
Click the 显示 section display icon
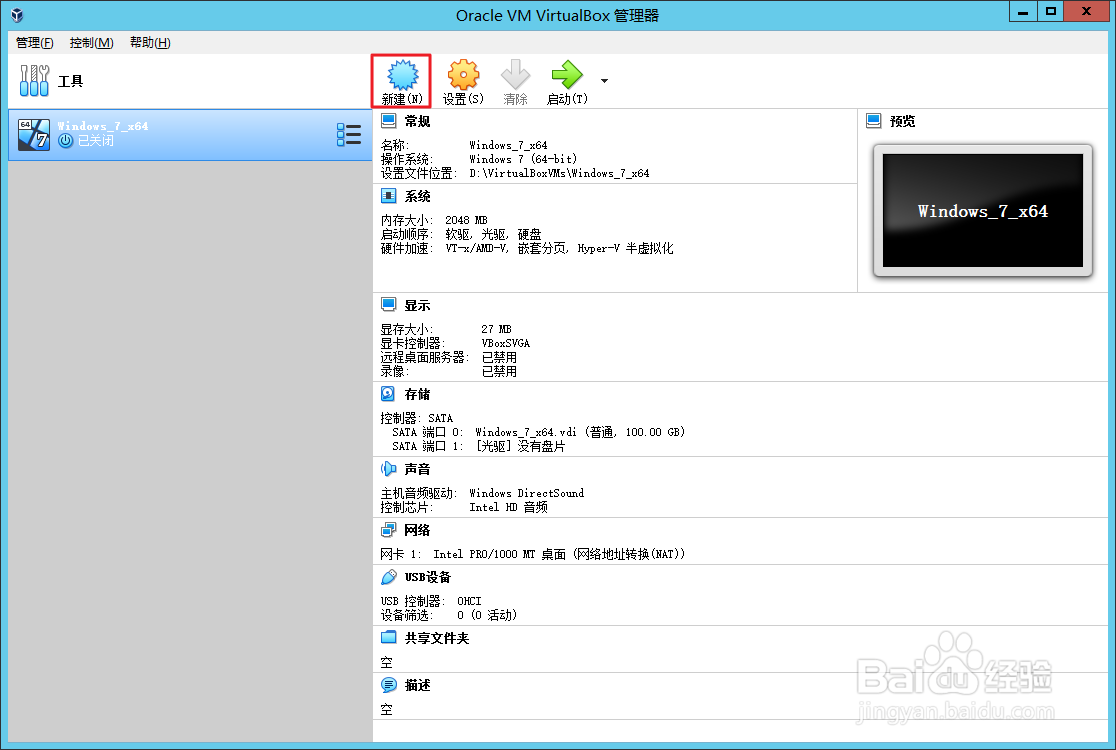click(x=389, y=305)
